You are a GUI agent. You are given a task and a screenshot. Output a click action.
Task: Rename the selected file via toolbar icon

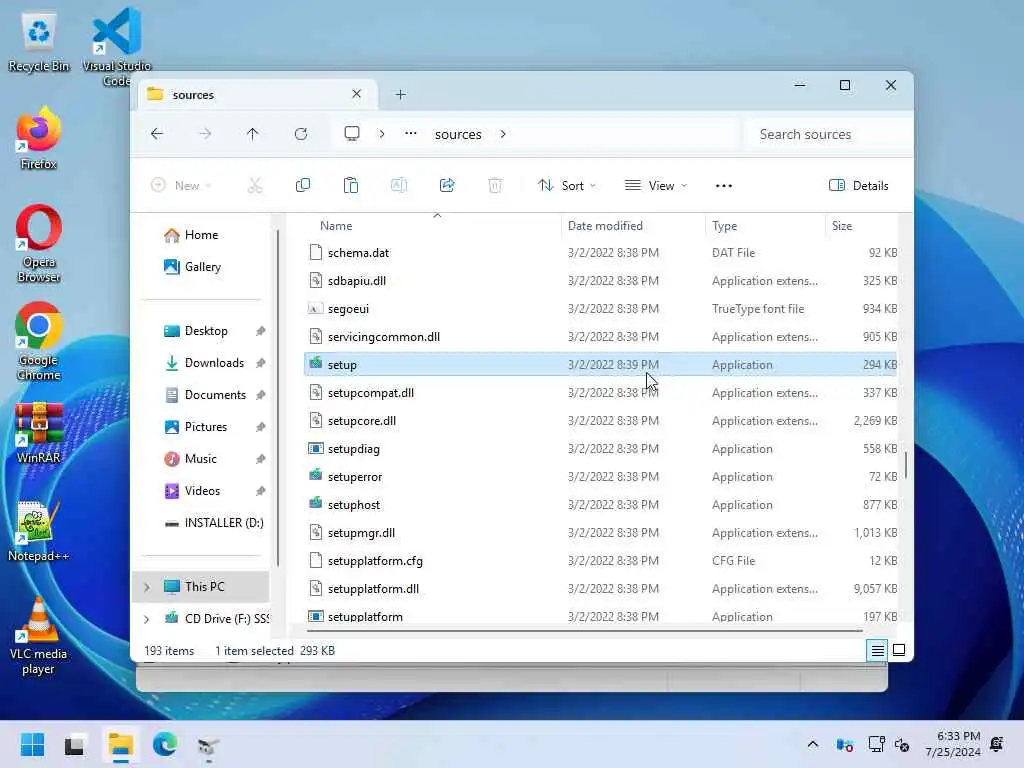(399, 185)
